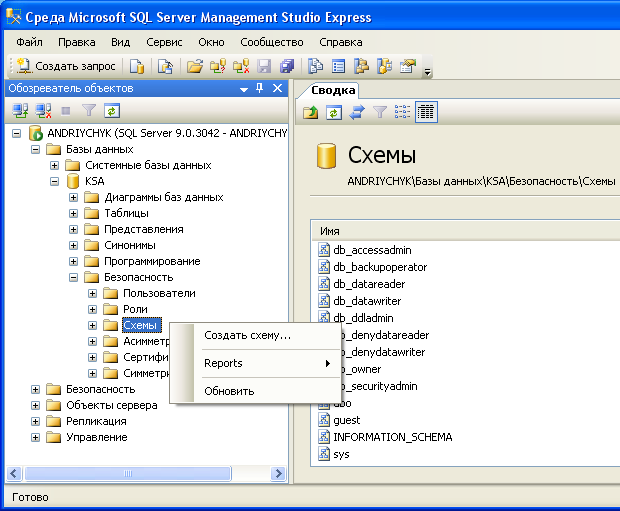This screenshot has width=620, height=511.
Task: Click Refresh icon in Object Explorer toolbar
Action: click(112, 111)
